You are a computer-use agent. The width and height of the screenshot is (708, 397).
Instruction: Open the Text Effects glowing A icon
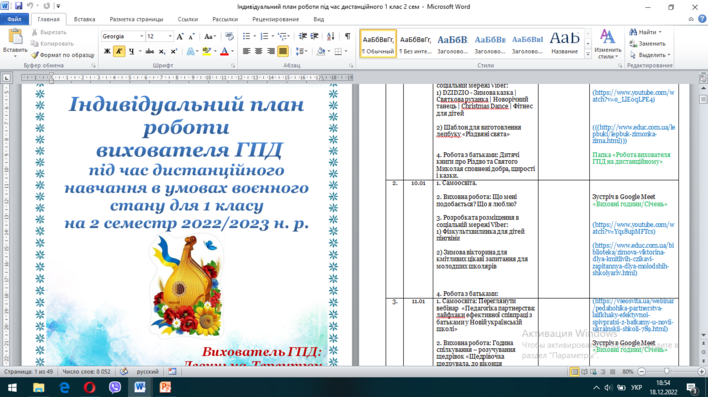click(190, 51)
